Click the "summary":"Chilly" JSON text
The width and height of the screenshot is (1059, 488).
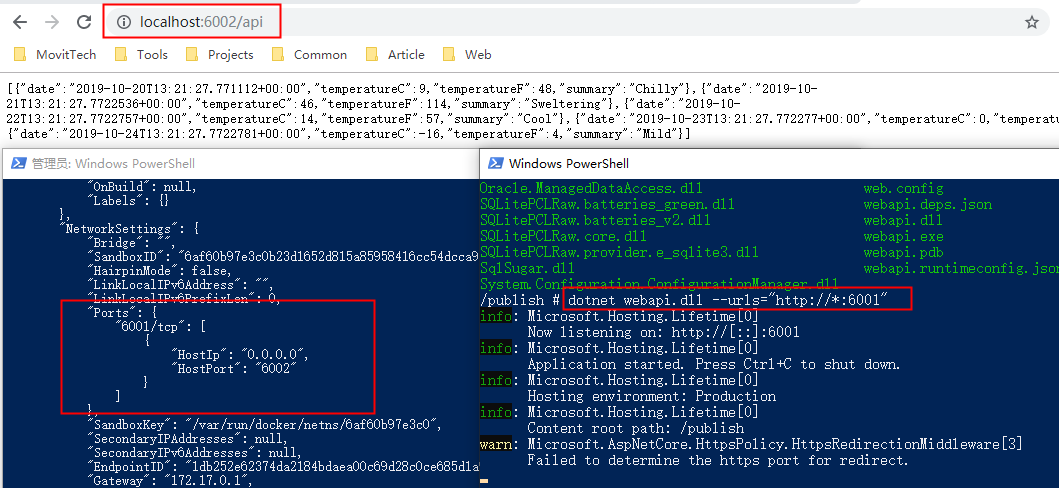(x=625, y=89)
